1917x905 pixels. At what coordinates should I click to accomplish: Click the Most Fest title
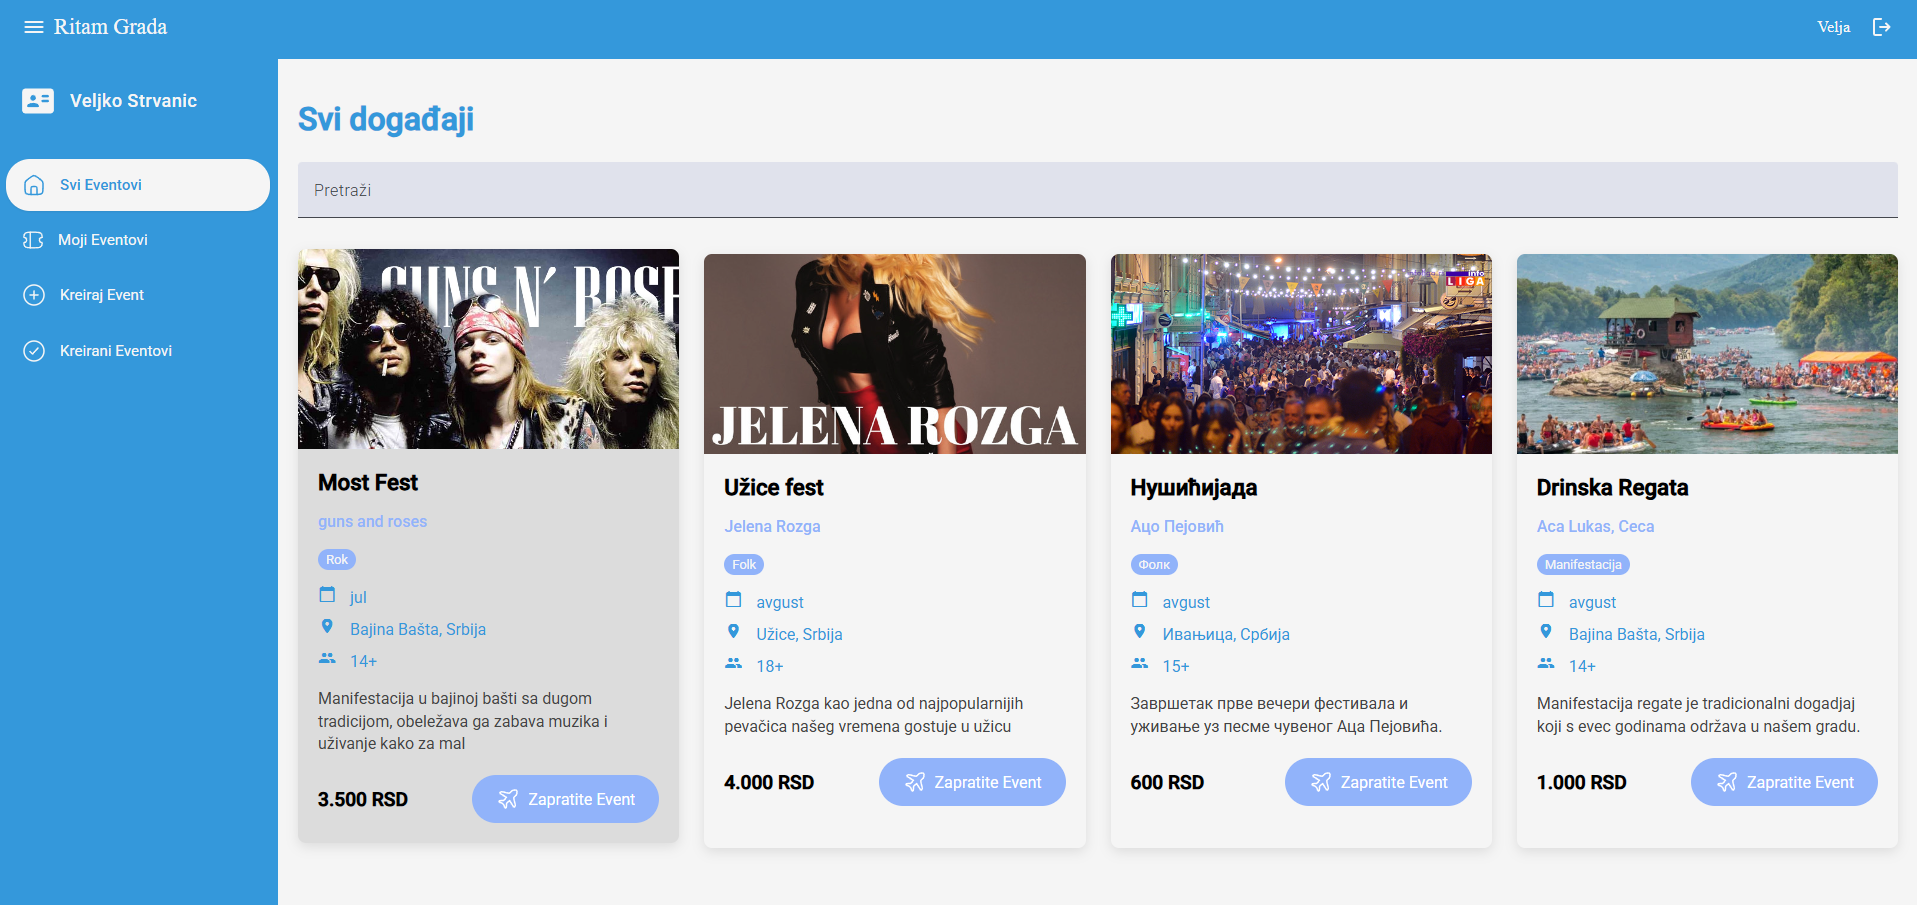point(368,483)
